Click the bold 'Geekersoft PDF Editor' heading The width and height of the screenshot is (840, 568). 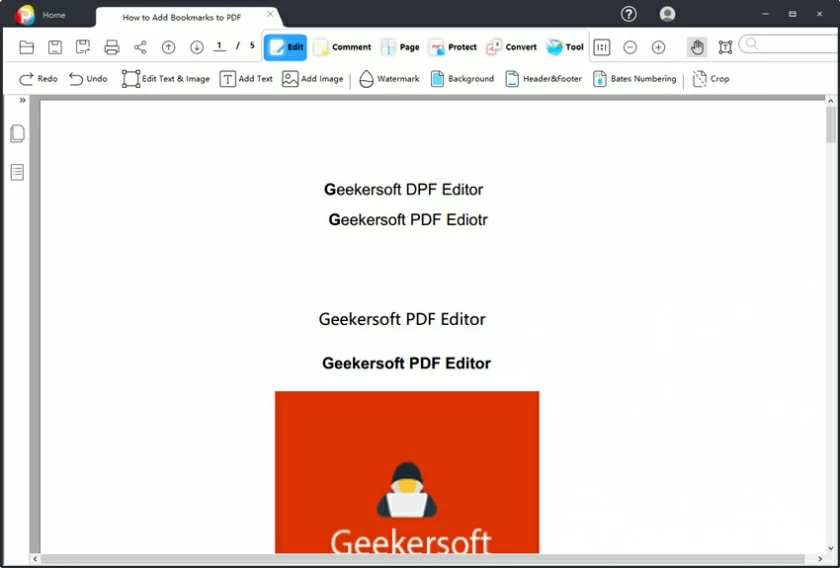pos(406,363)
